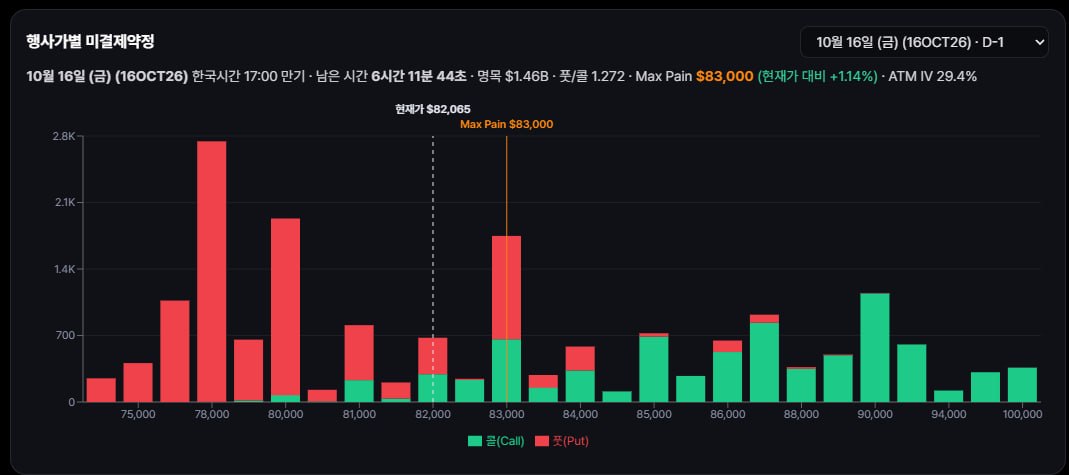Viewport: 1069px width, 475px height.
Task: Click the 85,000 x-axis strike label
Action: pos(654,413)
